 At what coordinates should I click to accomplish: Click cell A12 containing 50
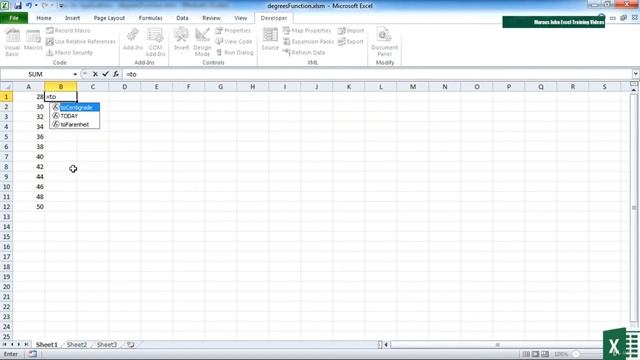coord(29,207)
